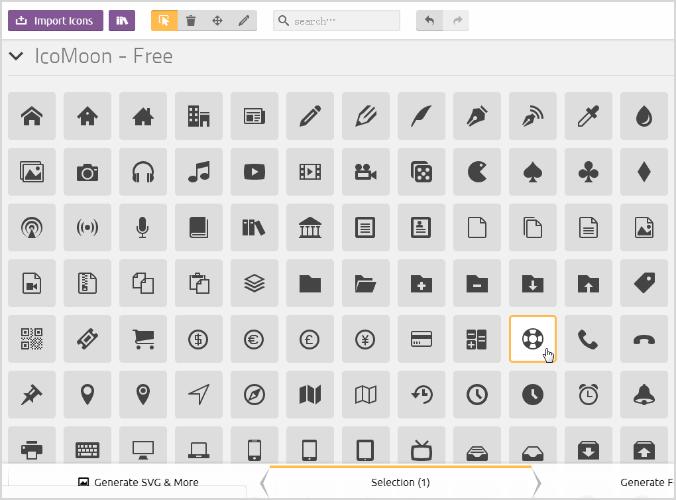Pick the Move tool
The image size is (676, 500).
tap(217, 21)
